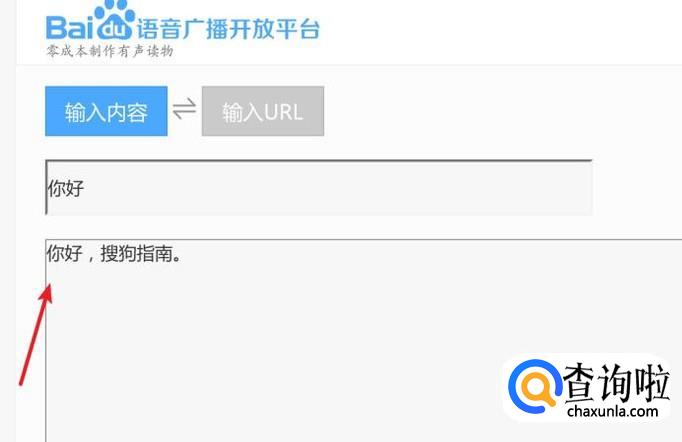Click the 查询啦 watermark text
This screenshot has height=442, width=682.
(615, 383)
